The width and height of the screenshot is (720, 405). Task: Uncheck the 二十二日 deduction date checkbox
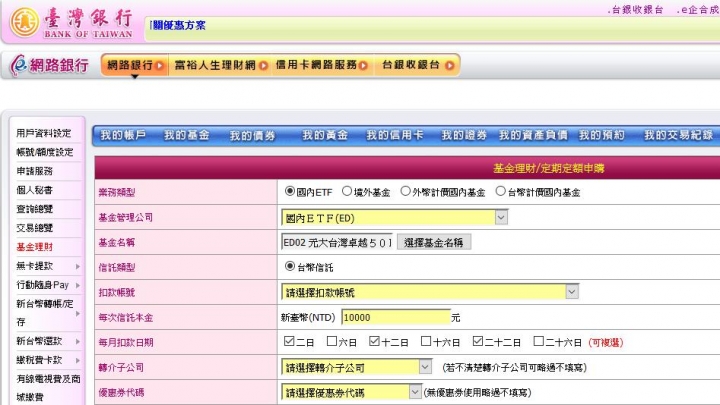click(478, 341)
